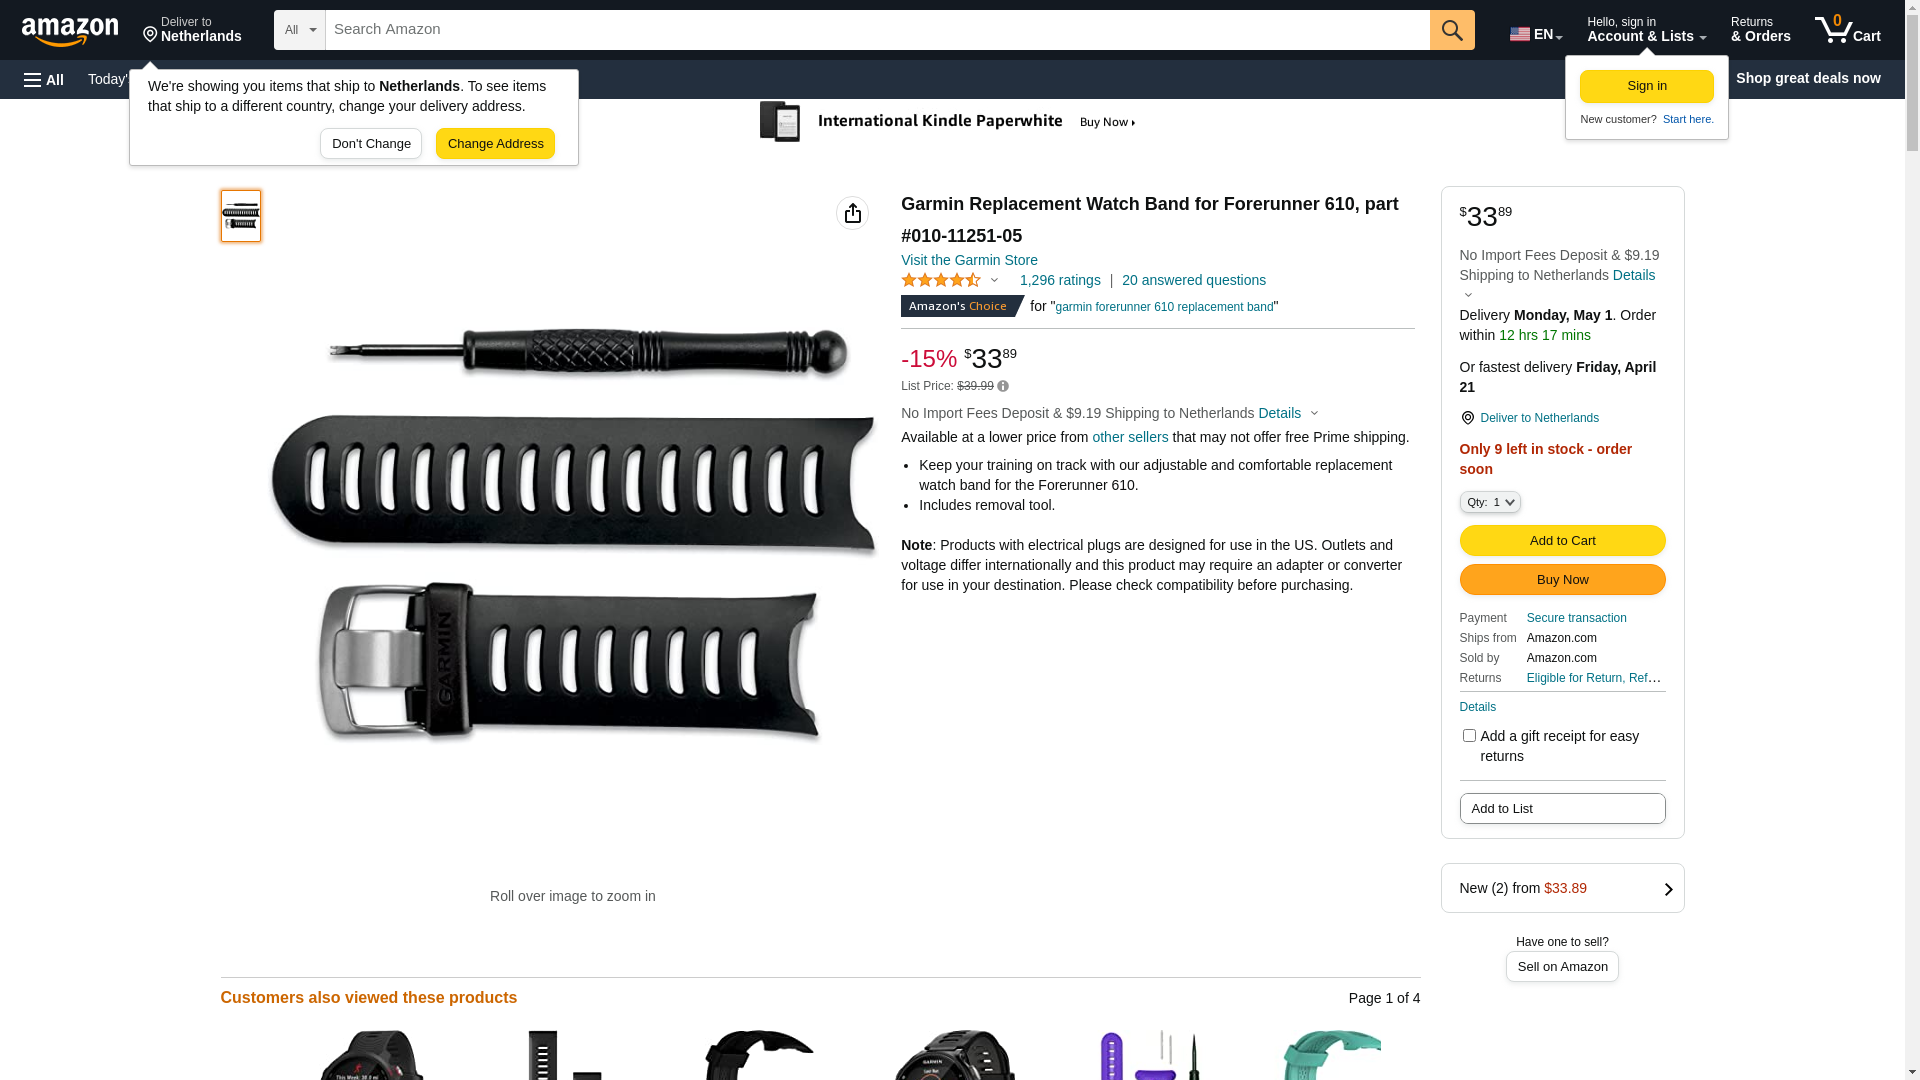The width and height of the screenshot is (1920, 1080).
Task: Open the EN language selector
Action: (x=1536, y=34)
